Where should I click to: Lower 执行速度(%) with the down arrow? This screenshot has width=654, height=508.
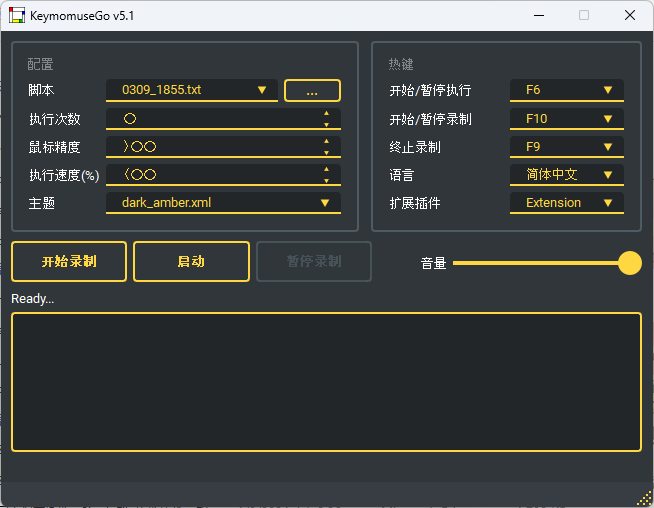coord(326,180)
